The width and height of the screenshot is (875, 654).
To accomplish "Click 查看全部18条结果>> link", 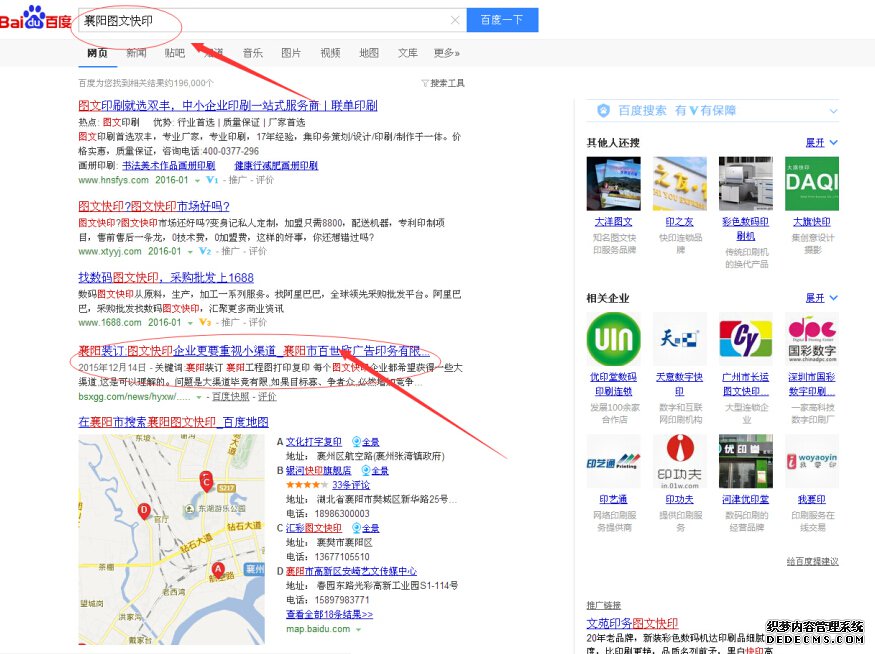I will (x=329, y=614).
